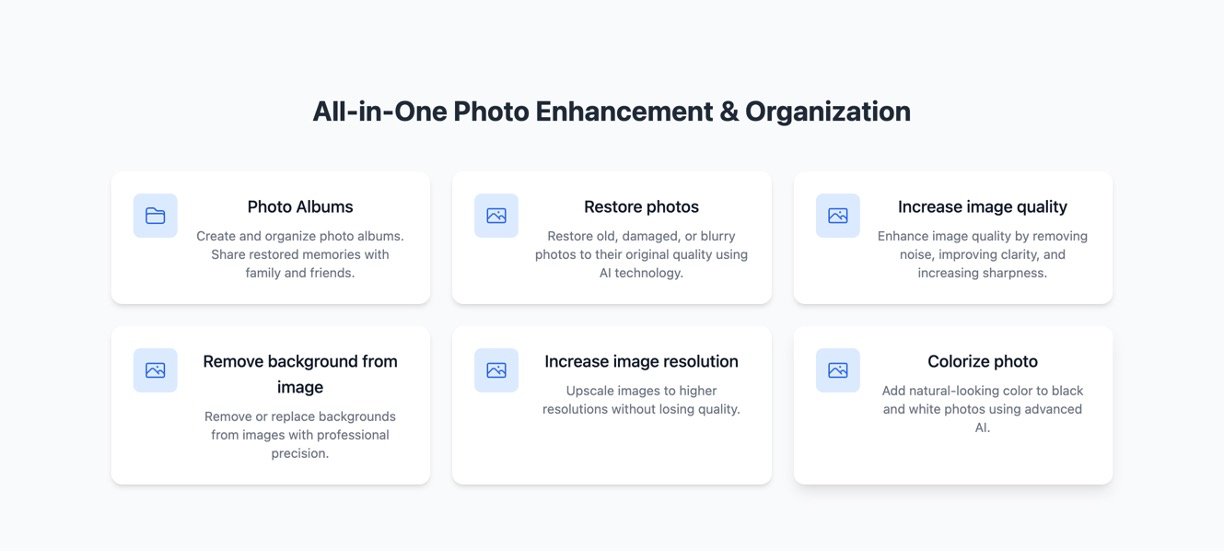Select the Increase image quality icon
The width and height of the screenshot is (1224, 552).
[x=837, y=216]
